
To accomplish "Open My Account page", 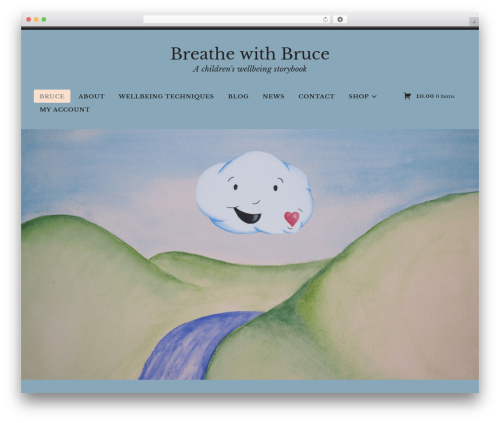I will pos(65,110).
